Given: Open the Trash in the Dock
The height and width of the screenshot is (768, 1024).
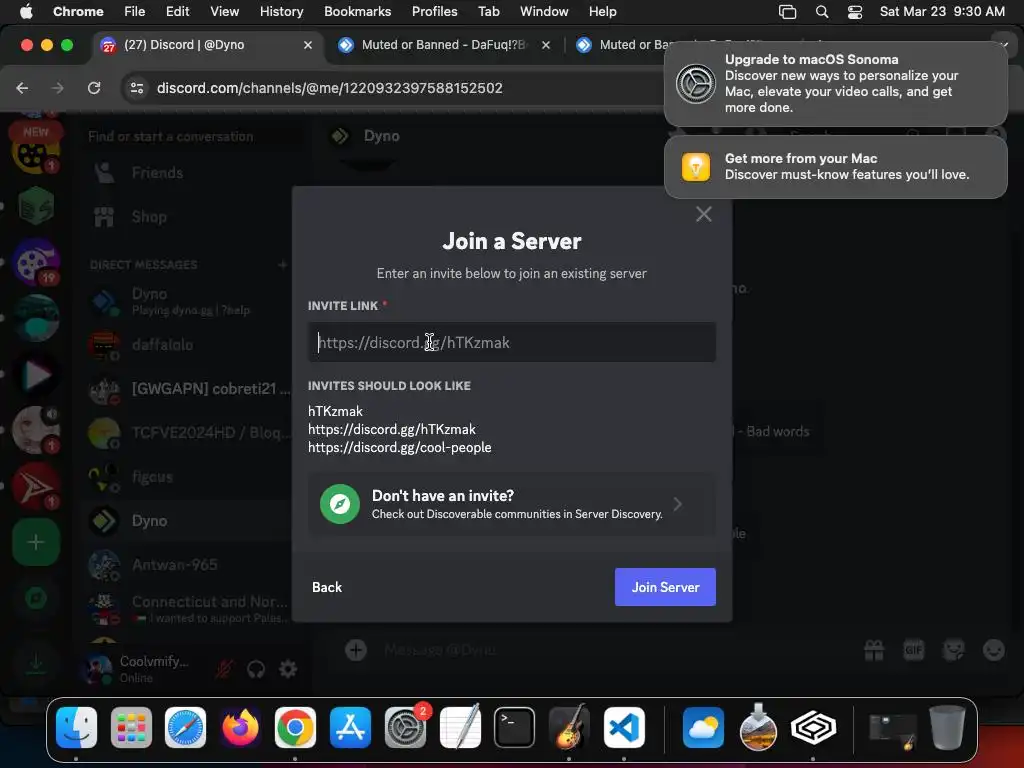Looking at the screenshot, I should click(x=947, y=728).
